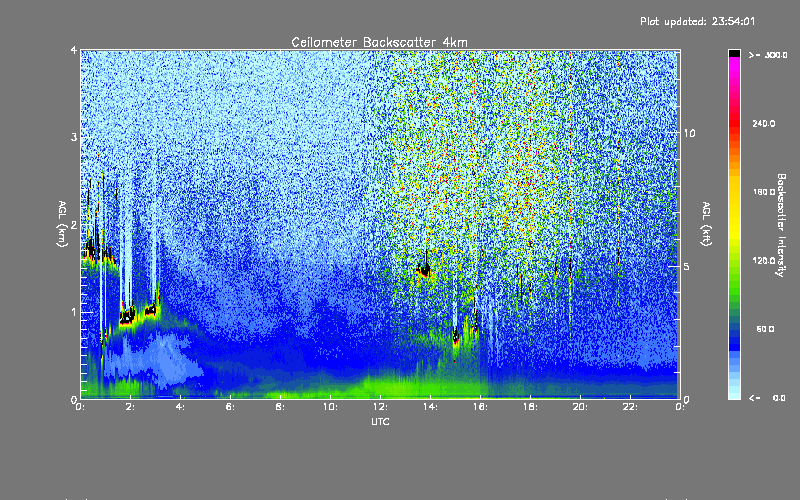The height and width of the screenshot is (500, 800).
Task: Click the "4:" UTC hour tick
Action: (x=180, y=407)
